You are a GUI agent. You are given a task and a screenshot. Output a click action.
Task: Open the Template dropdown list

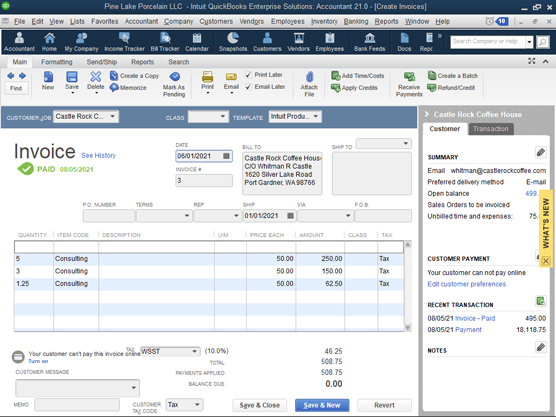coord(316,116)
